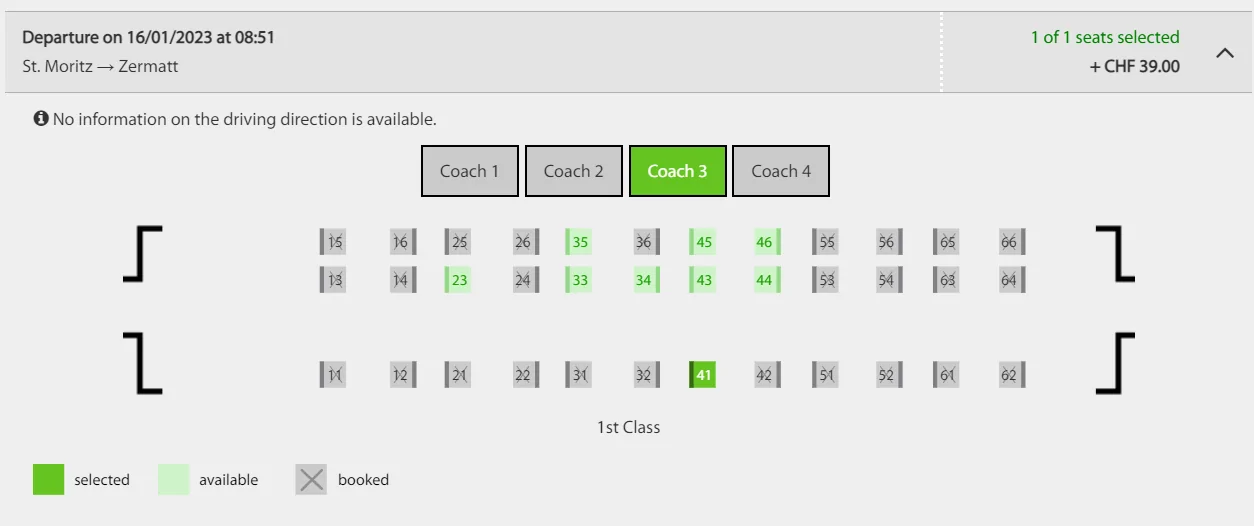Deselect the selected seat 41
This screenshot has width=1254, height=526.
[x=703, y=375]
